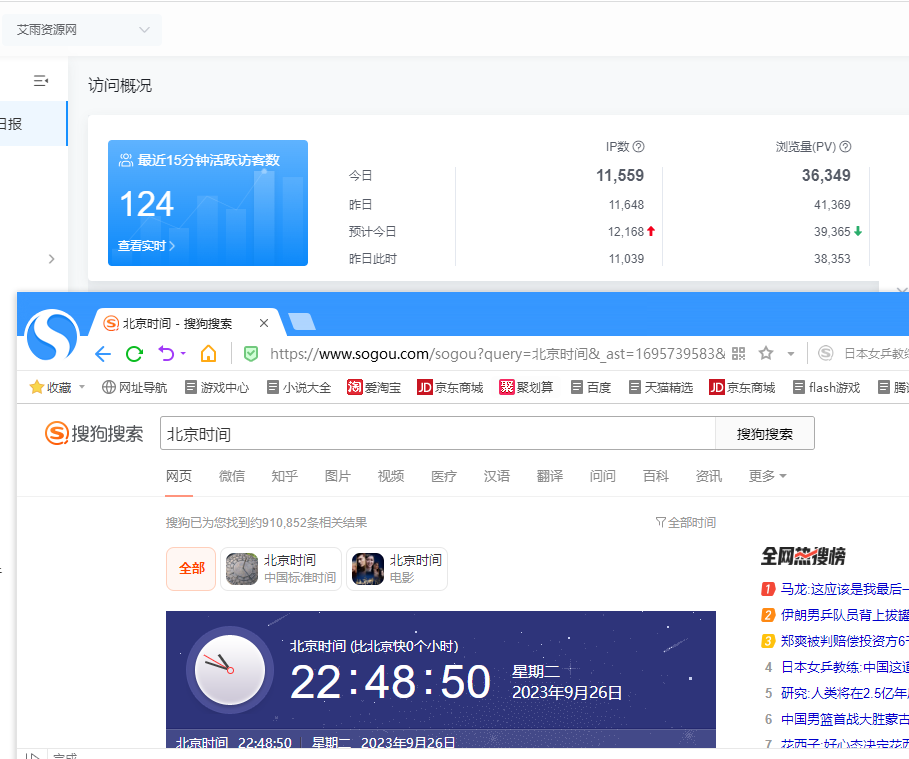Viewport: 909px width, 759px height.
Task: Expand the 更多 search categories menu
Action: point(767,476)
